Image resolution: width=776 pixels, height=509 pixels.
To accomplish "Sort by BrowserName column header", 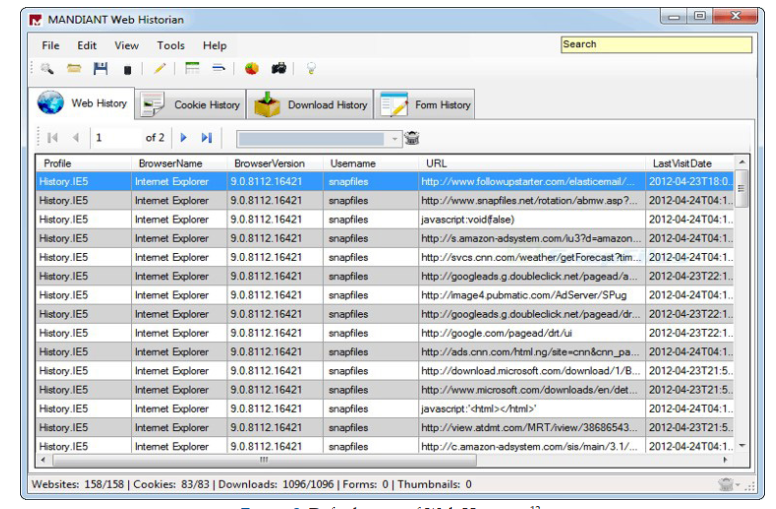I will tap(179, 163).
